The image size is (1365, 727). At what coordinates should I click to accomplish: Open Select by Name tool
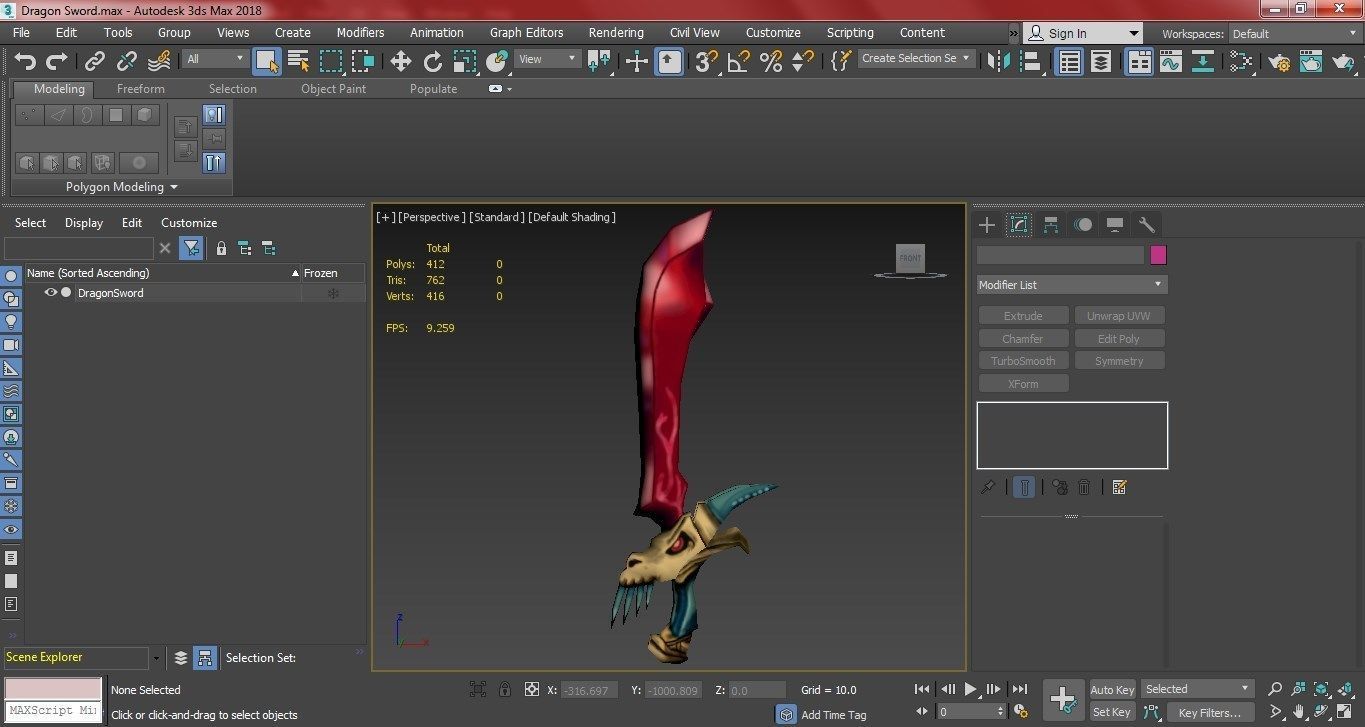coord(298,61)
